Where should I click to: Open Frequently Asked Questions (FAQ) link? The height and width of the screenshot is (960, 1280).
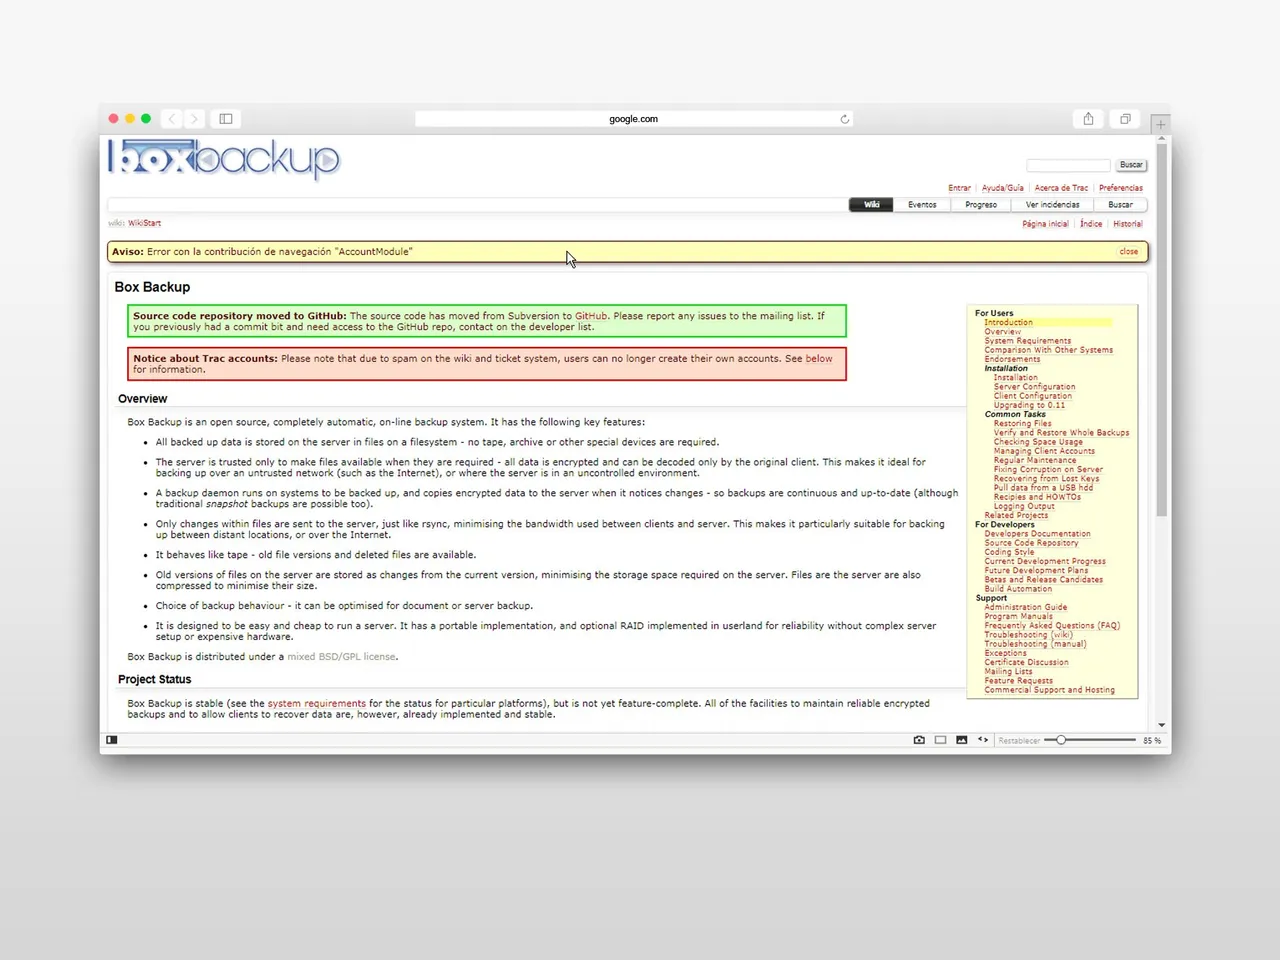(1052, 626)
